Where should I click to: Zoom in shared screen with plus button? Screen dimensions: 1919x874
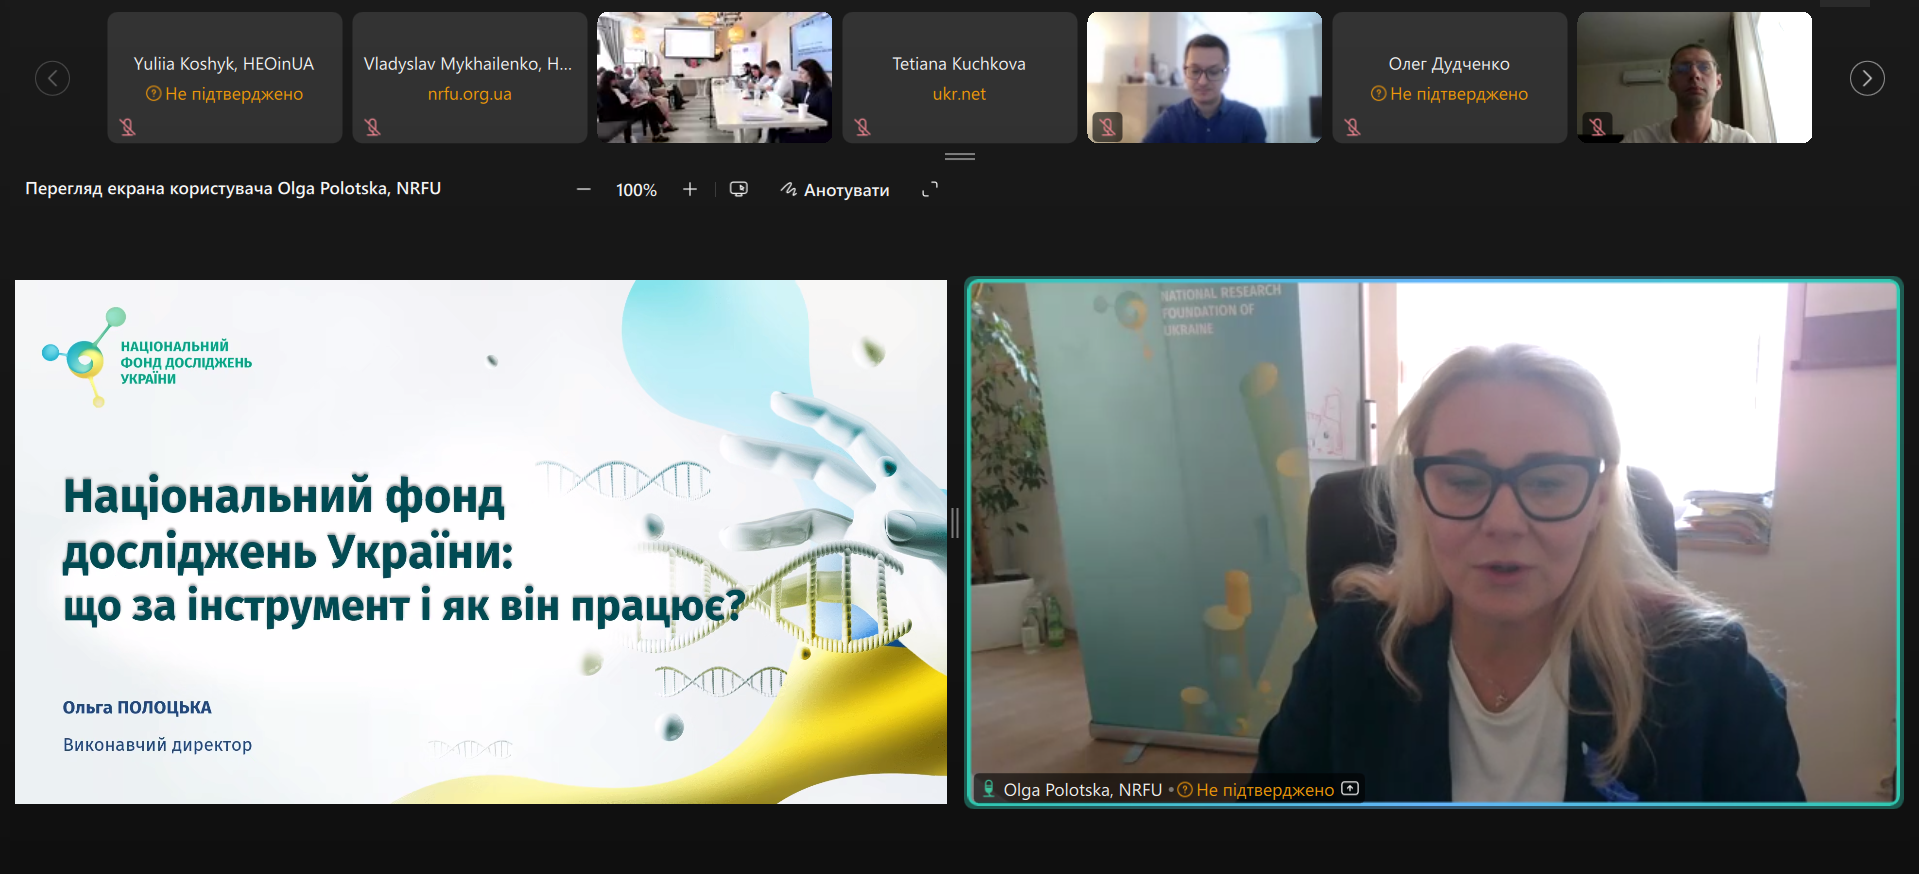[x=690, y=189]
